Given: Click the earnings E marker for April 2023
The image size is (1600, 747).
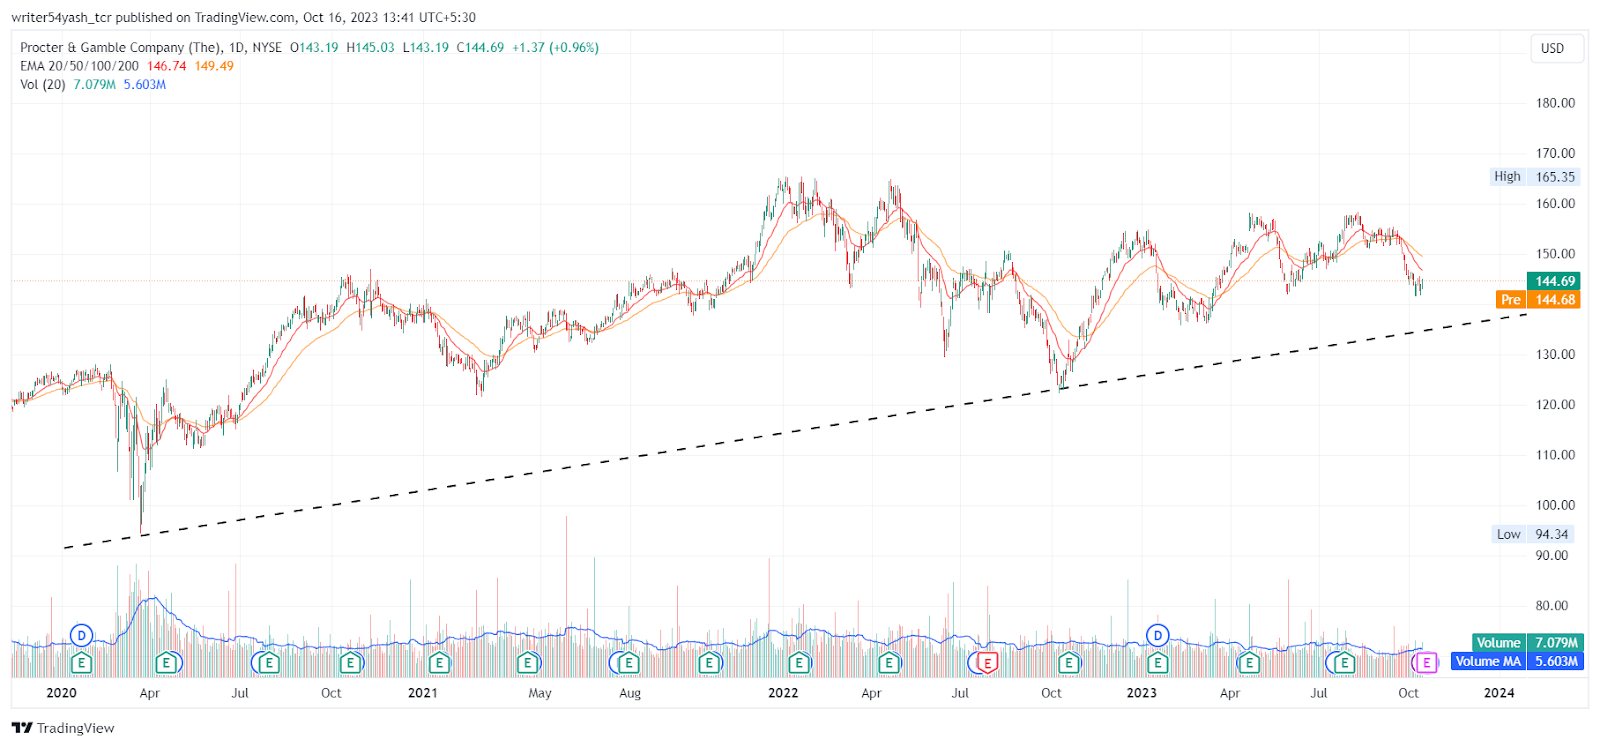Looking at the screenshot, I should coord(1249,662).
